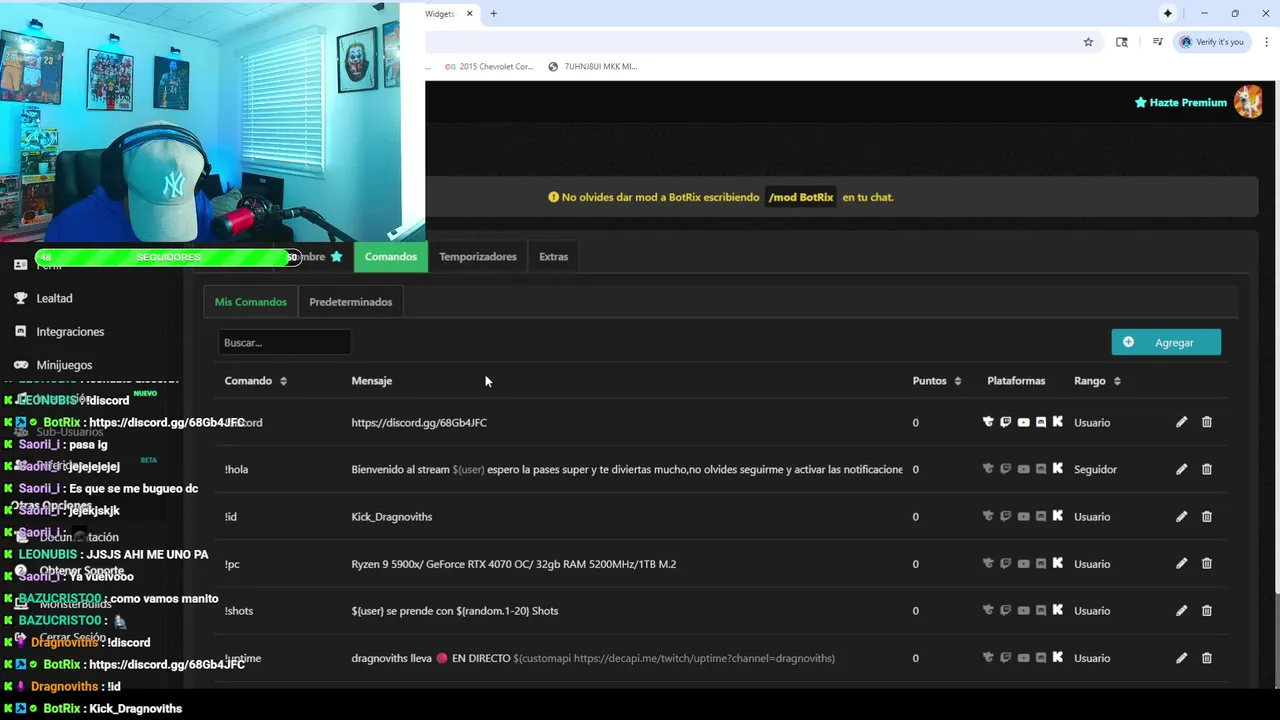Delete the !uptime command using trash icon
The width and height of the screenshot is (1280, 720).
[x=1206, y=658]
